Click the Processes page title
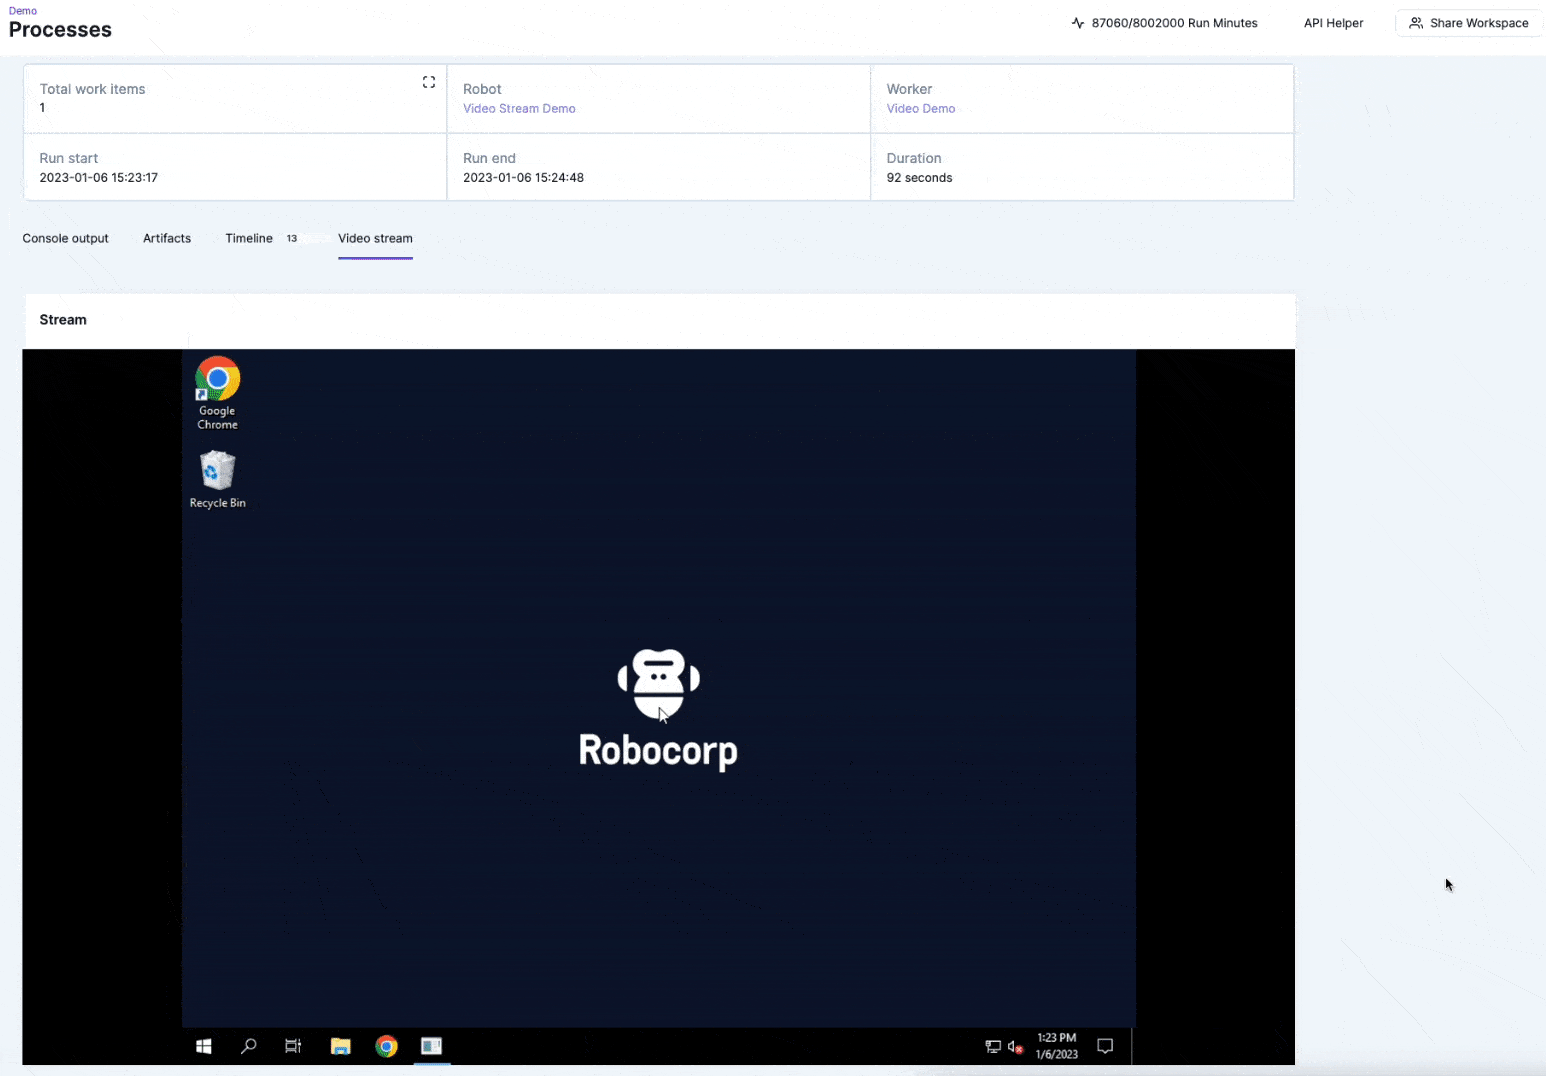Viewport: 1546px width, 1076px height. coord(60,30)
